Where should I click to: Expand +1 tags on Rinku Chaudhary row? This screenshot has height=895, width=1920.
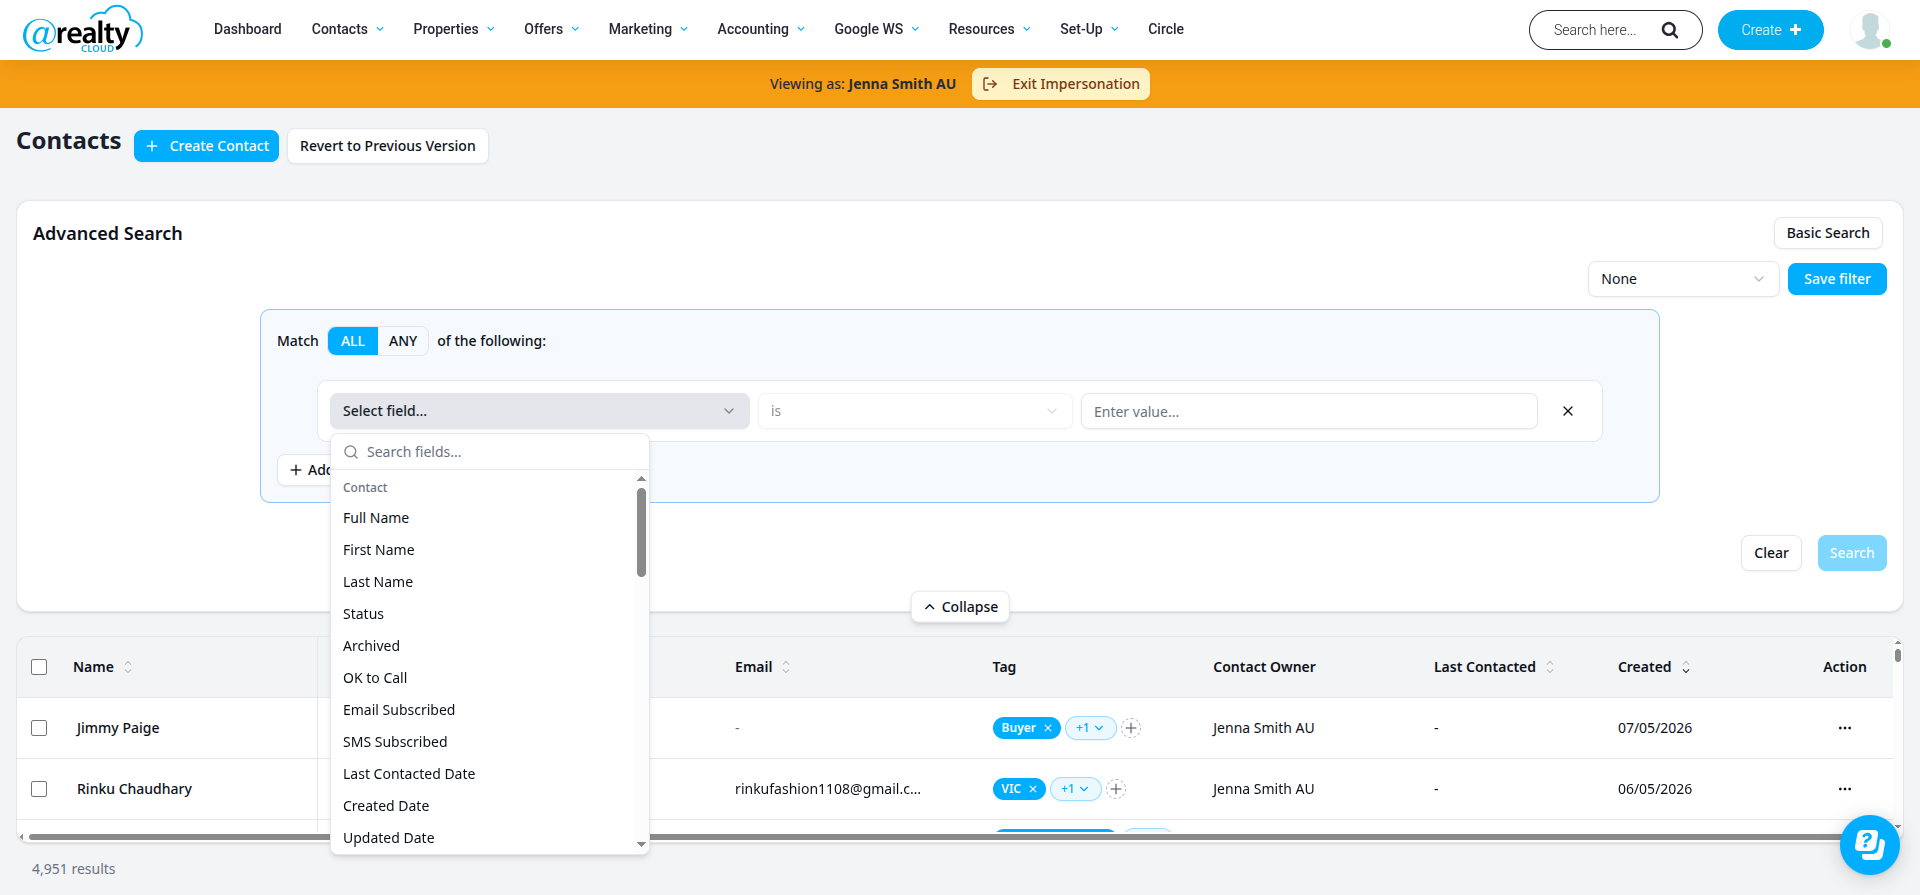click(x=1075, y=789)
